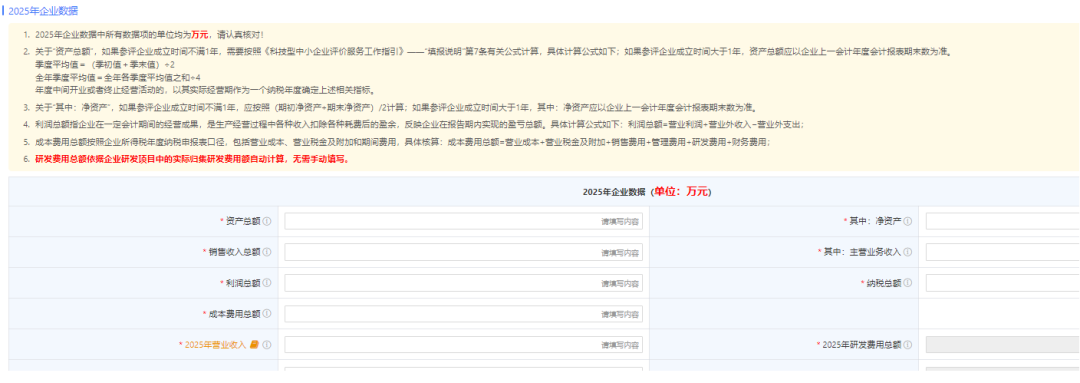Screen dimensions: 1080x383
Task: Click the table header 2025年企业数据（单位：万元）
Action: 646,192
